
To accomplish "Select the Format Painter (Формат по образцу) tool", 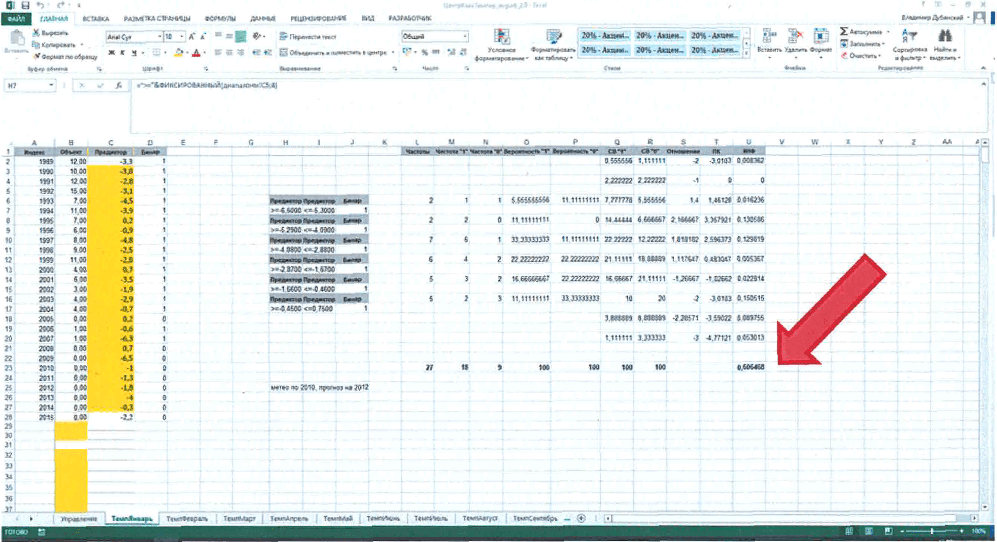I will click(36, 57).
